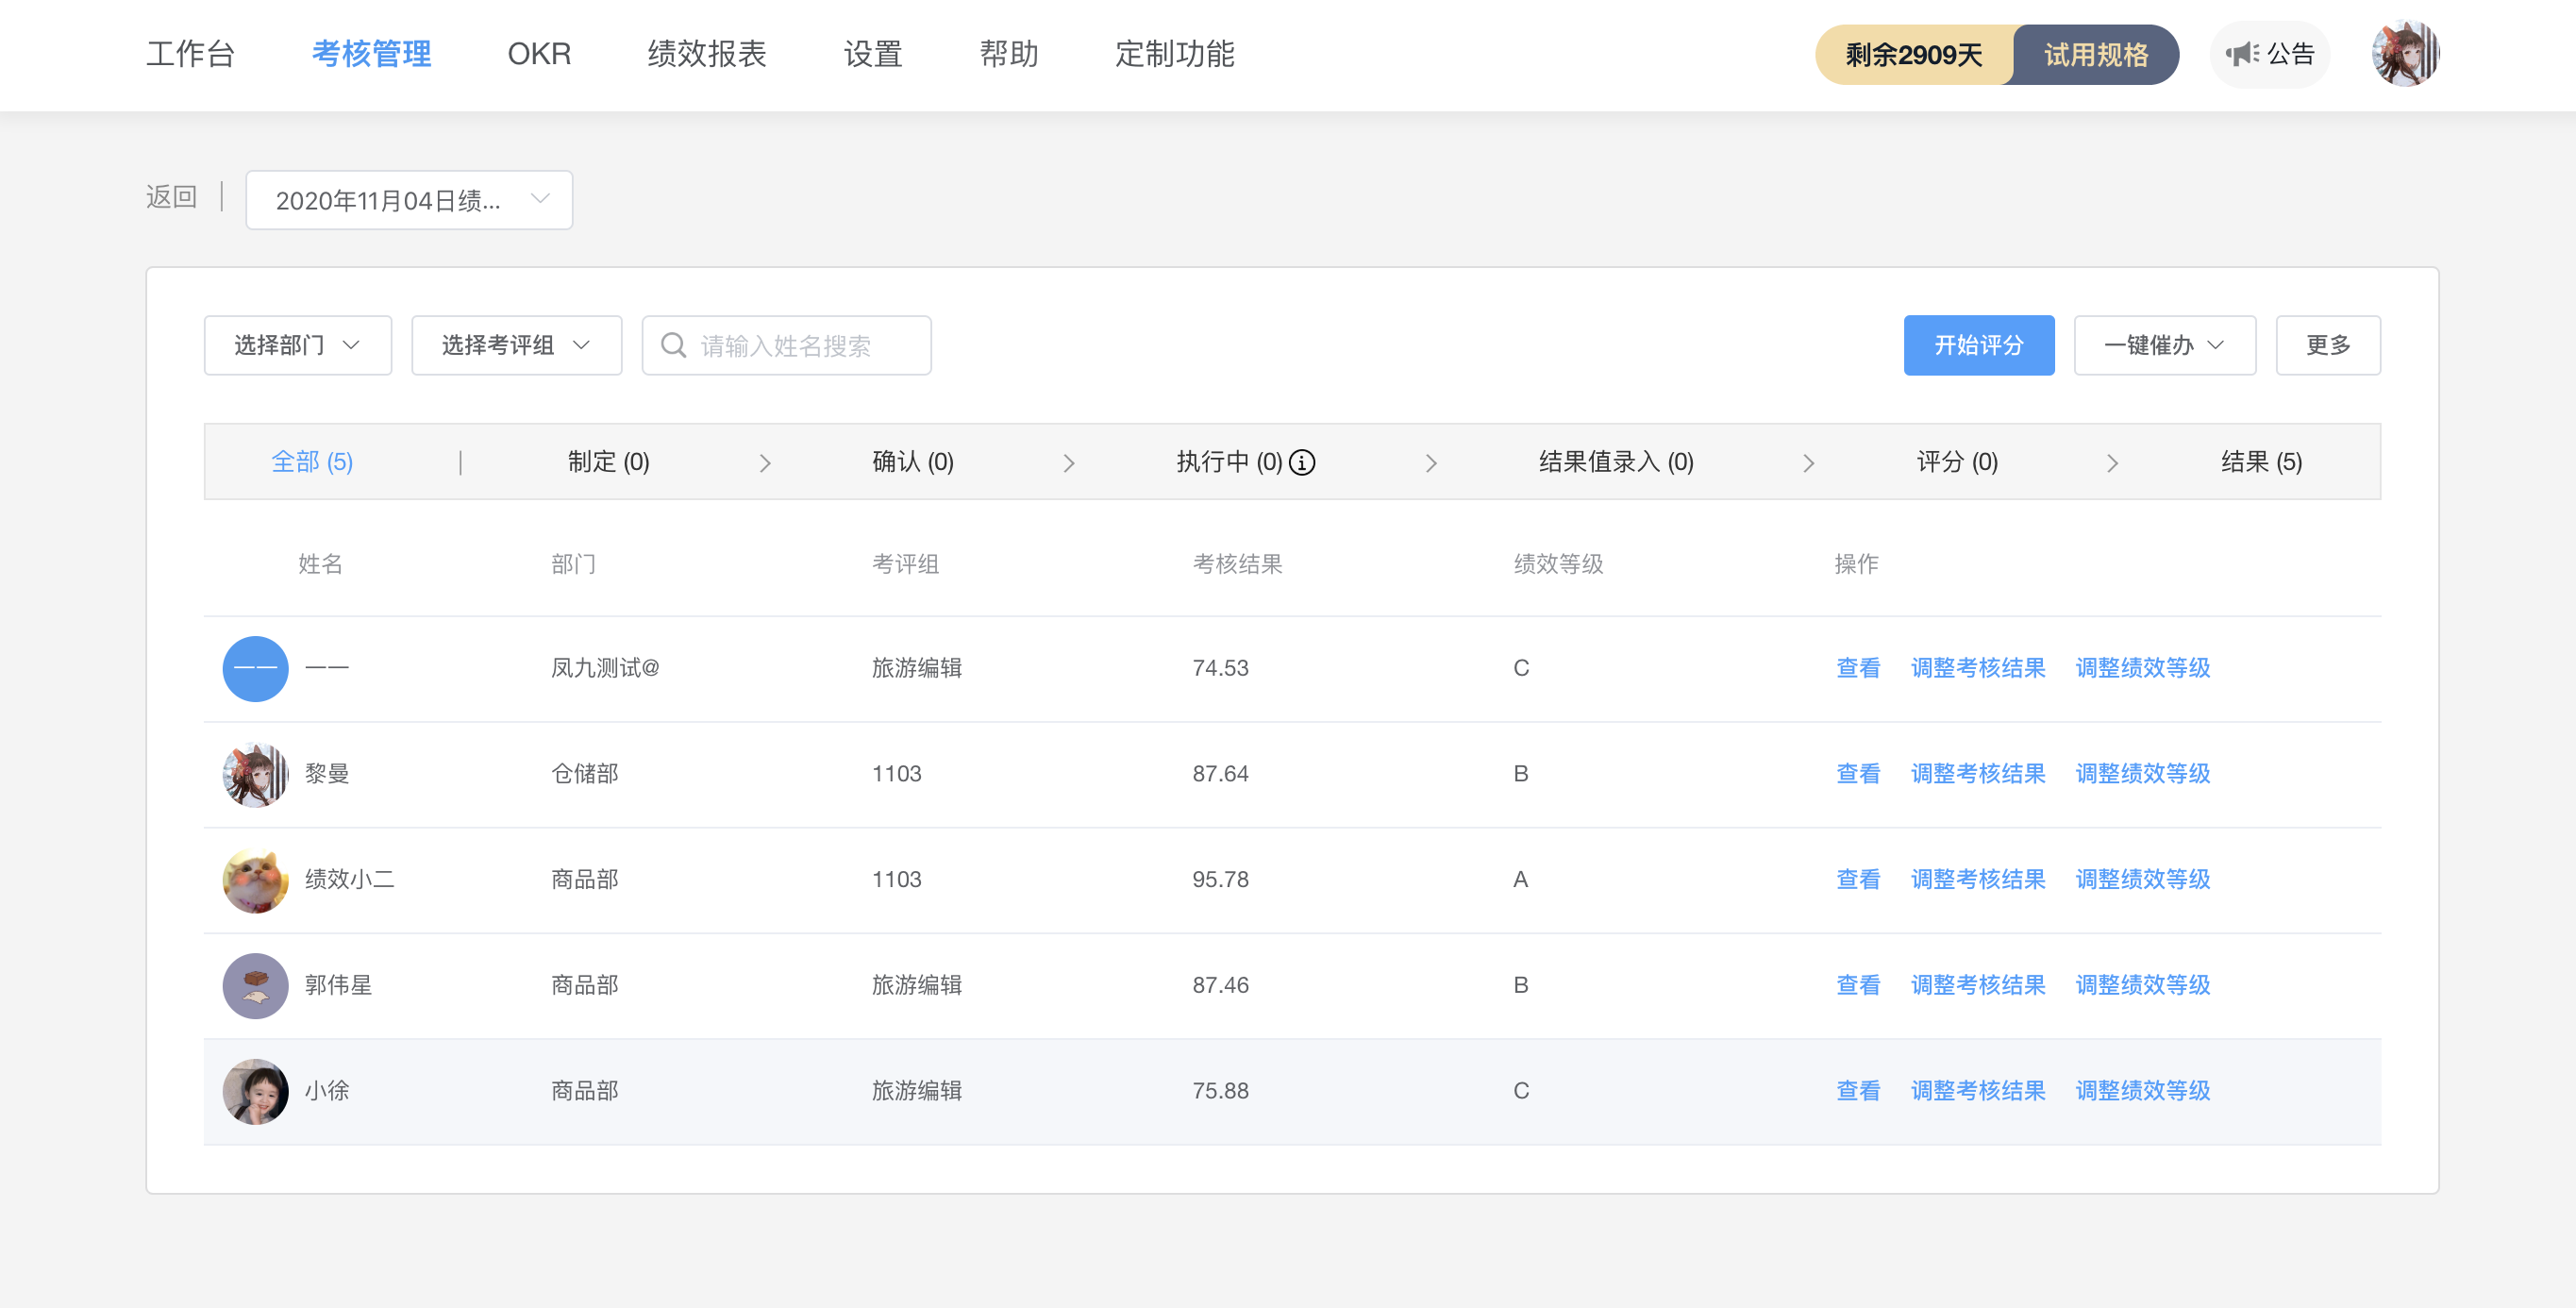Screen dimensions: 2576x1308
Task: Expand the 一键催办 dropdown button
Action: coord(2165,345)
